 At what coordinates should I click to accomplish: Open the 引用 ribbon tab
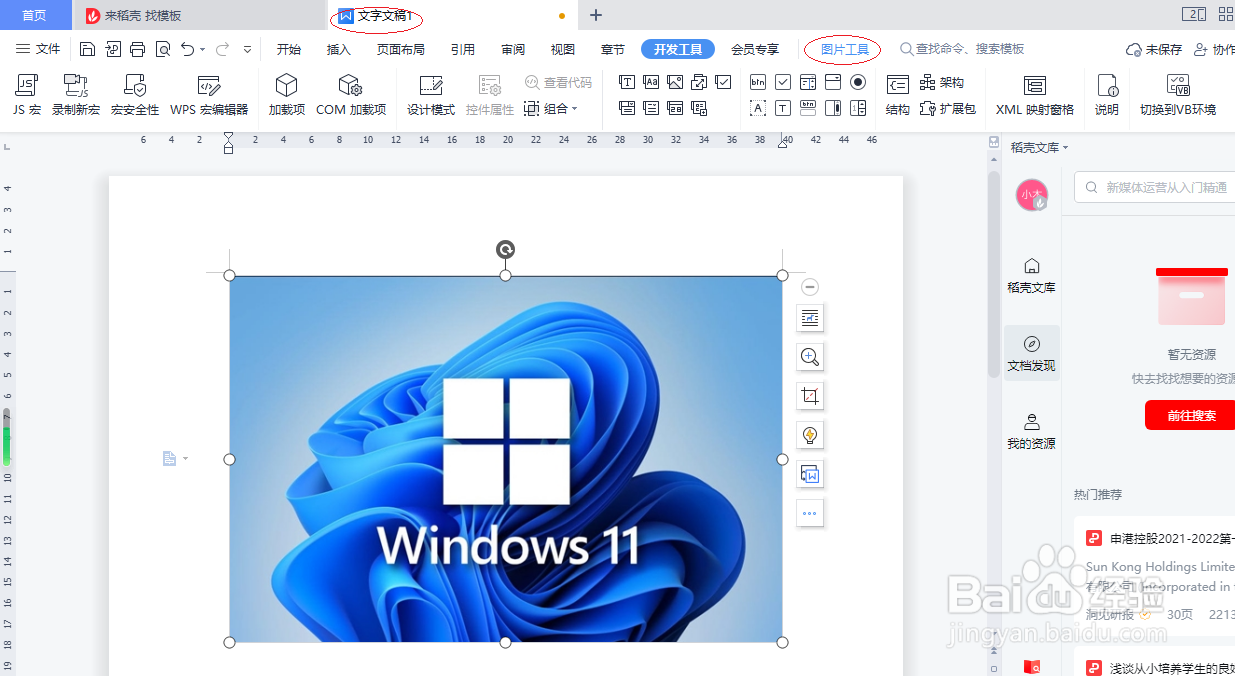coord(463,49)
